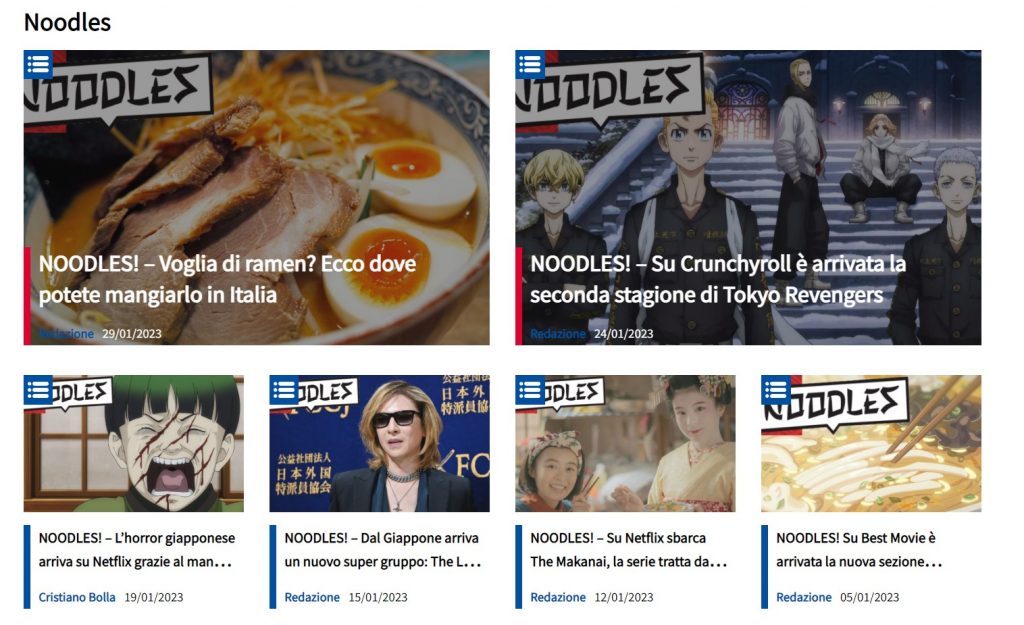The image size is (1024, 625).
Task: Click the Noodles section heading
Action: [67, 22]
